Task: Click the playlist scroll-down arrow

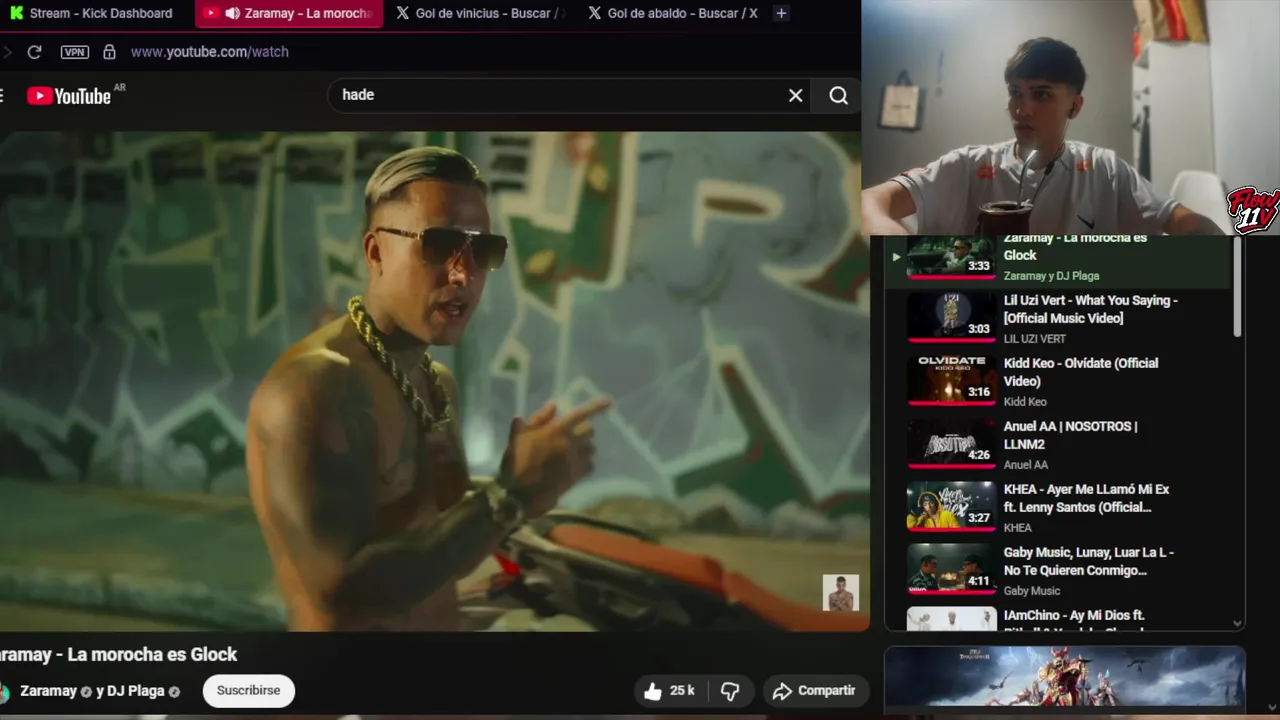Action: coord(1237,622)
